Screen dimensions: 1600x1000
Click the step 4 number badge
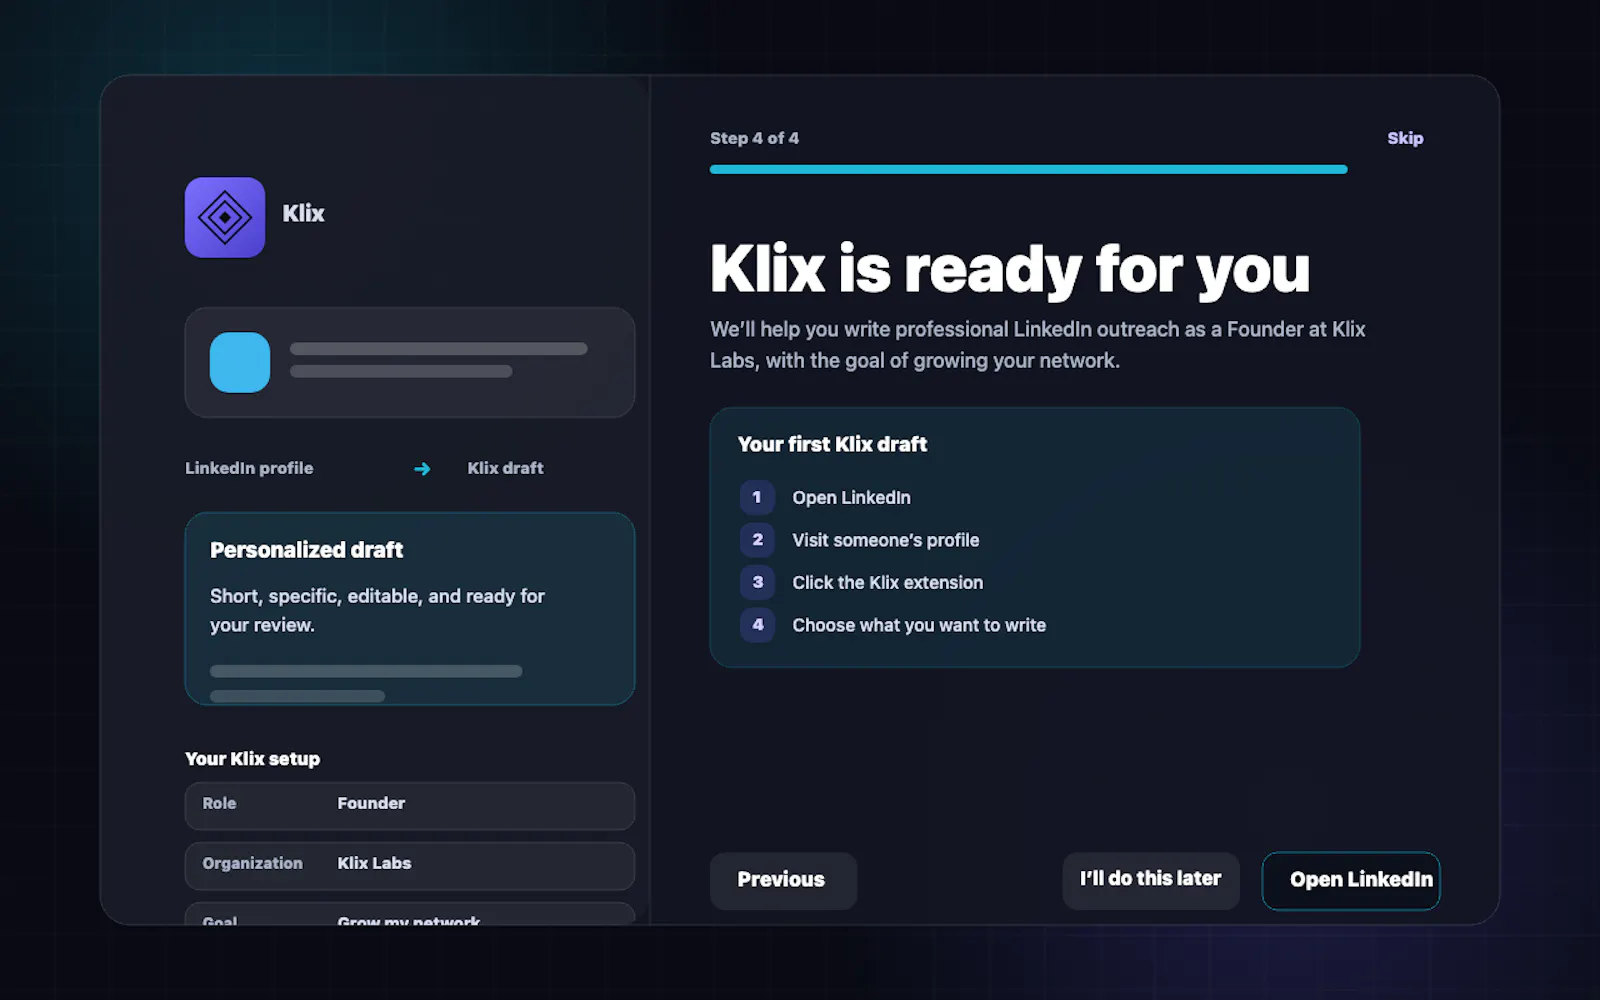[x=757, y=625]
